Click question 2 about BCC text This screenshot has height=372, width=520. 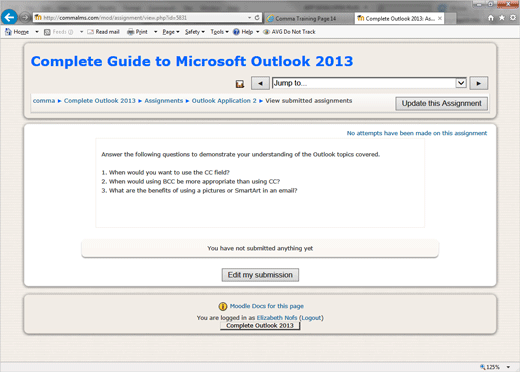pyautogui.click(x=191, y=181)
